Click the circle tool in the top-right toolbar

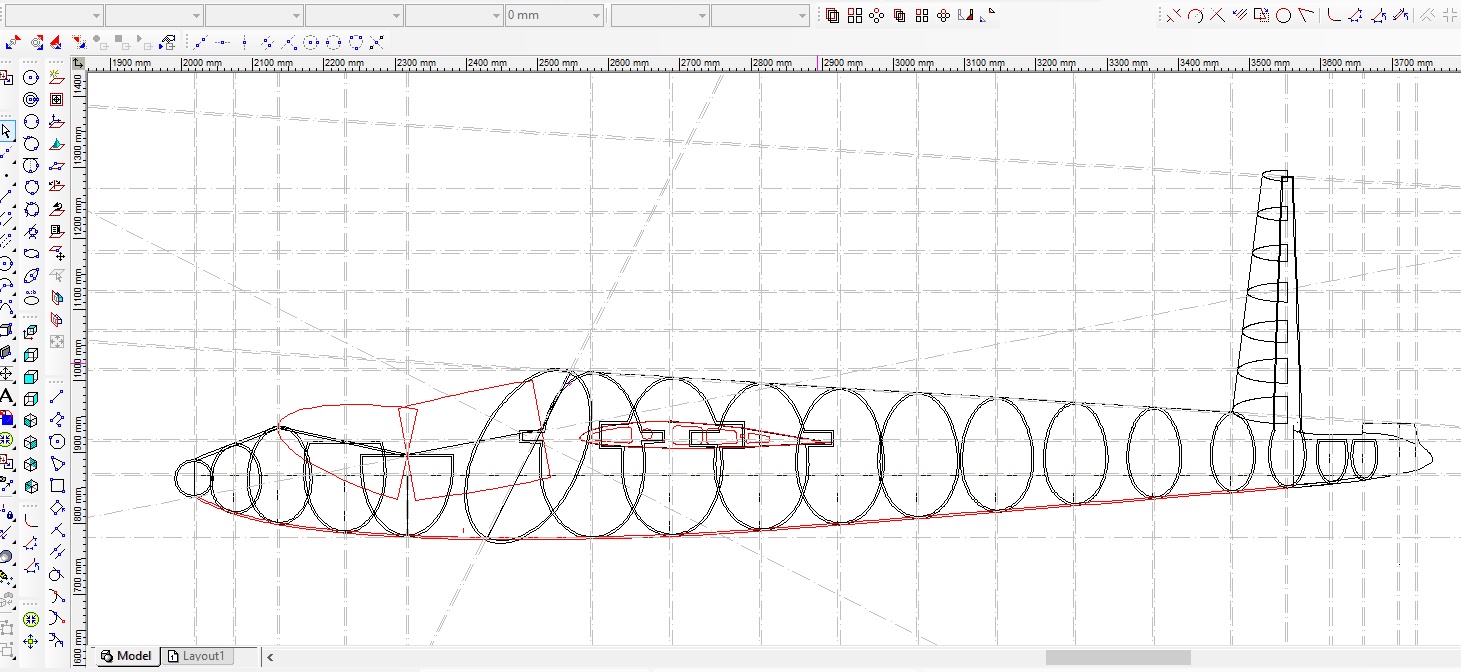[x=1284, y=15]
